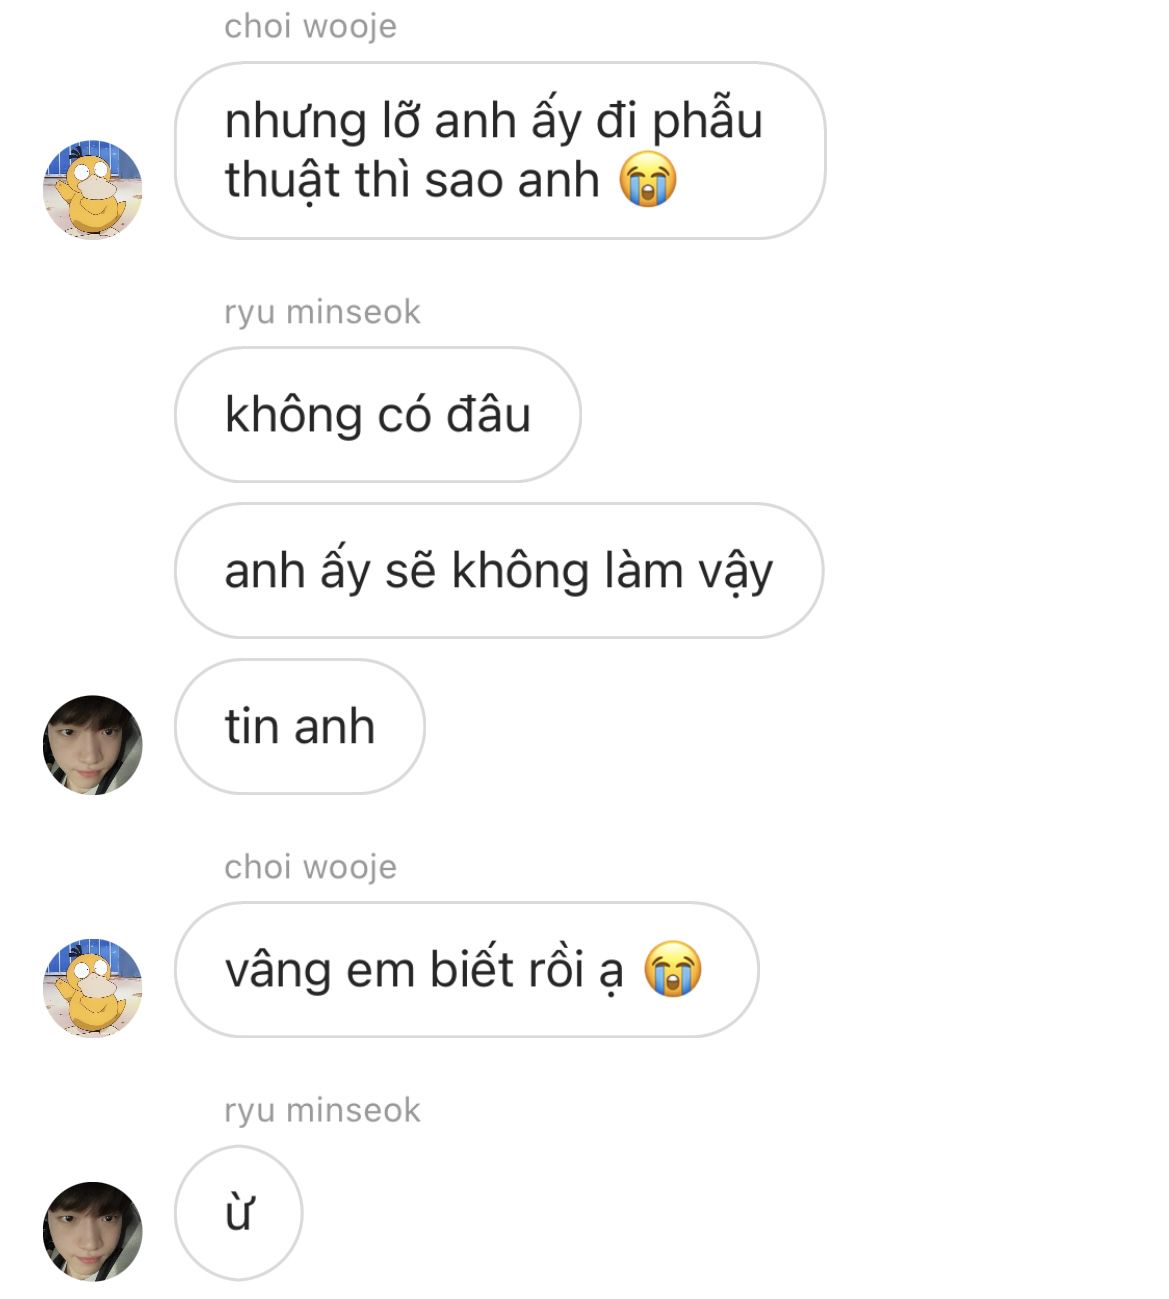Image resolution: width=1169 pixels, height=1299 pixels.
Task: Open ryu minseok's avatar beside 'ừ'
Action: [x=92, y=1231]
